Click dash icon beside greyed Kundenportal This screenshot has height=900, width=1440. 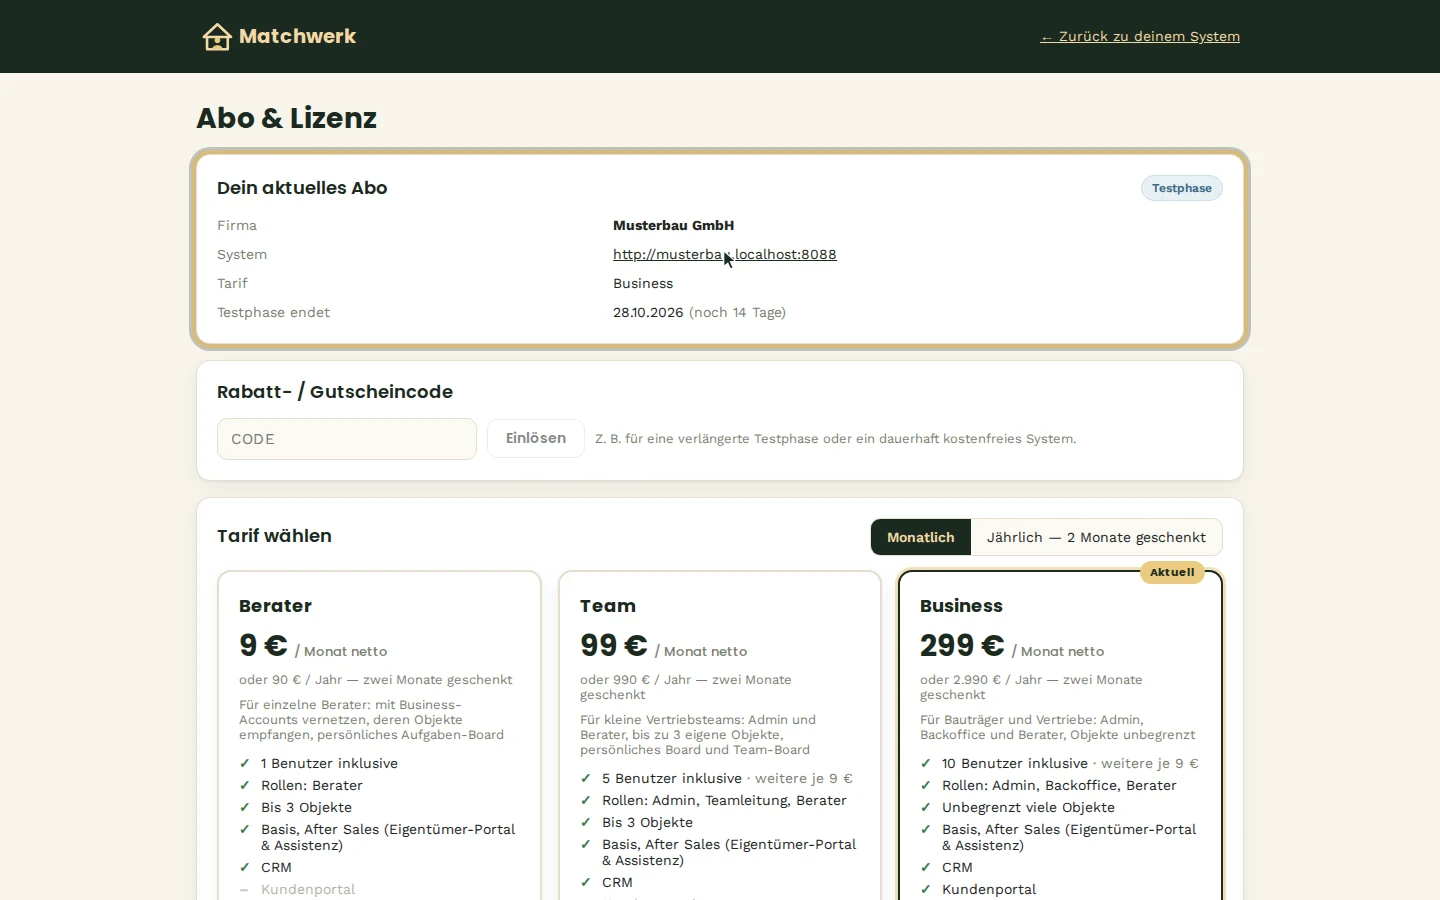click(245, 889)
